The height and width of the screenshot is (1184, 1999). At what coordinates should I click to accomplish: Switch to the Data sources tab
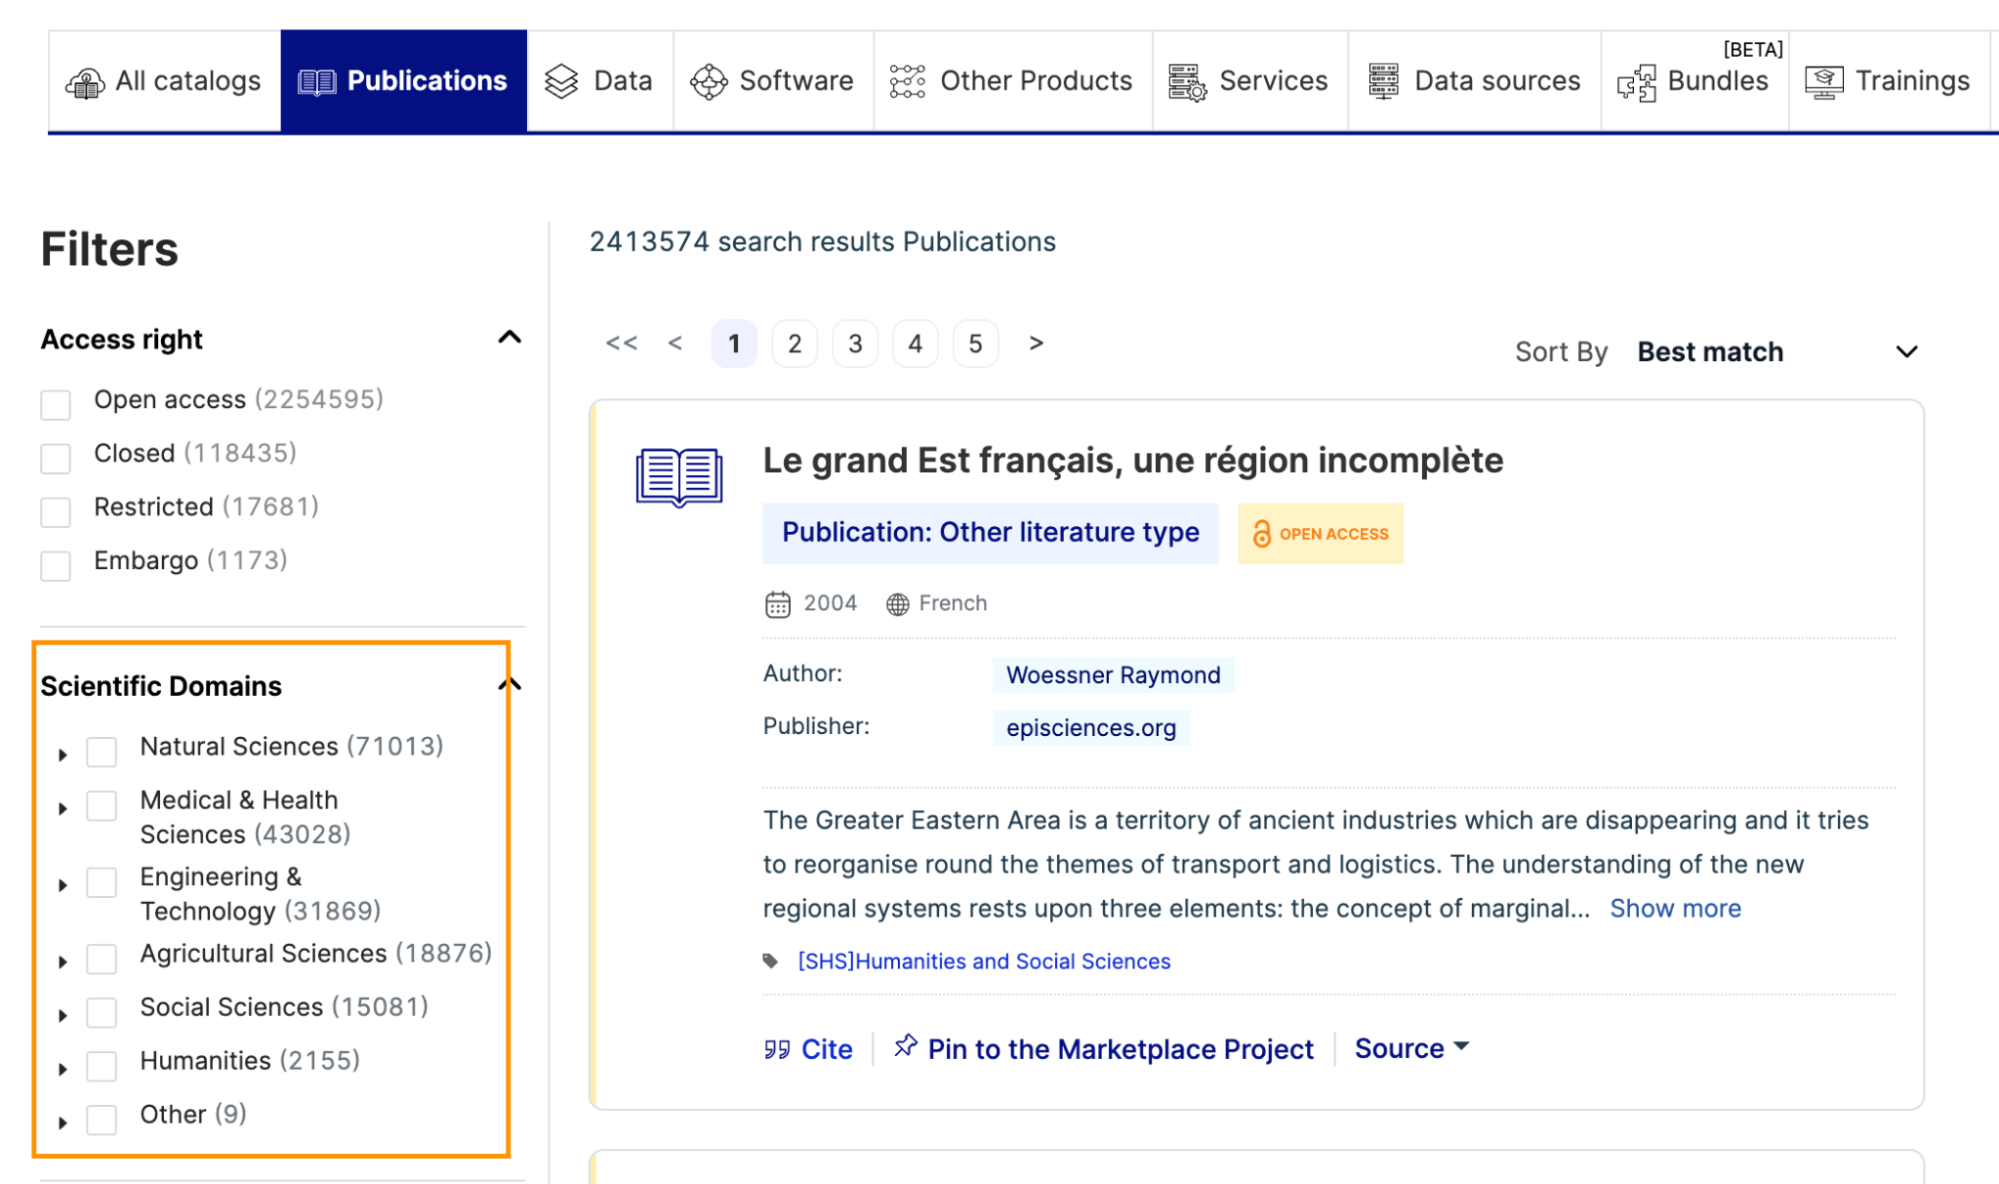pyautogui.click(x=1474, y=81)
